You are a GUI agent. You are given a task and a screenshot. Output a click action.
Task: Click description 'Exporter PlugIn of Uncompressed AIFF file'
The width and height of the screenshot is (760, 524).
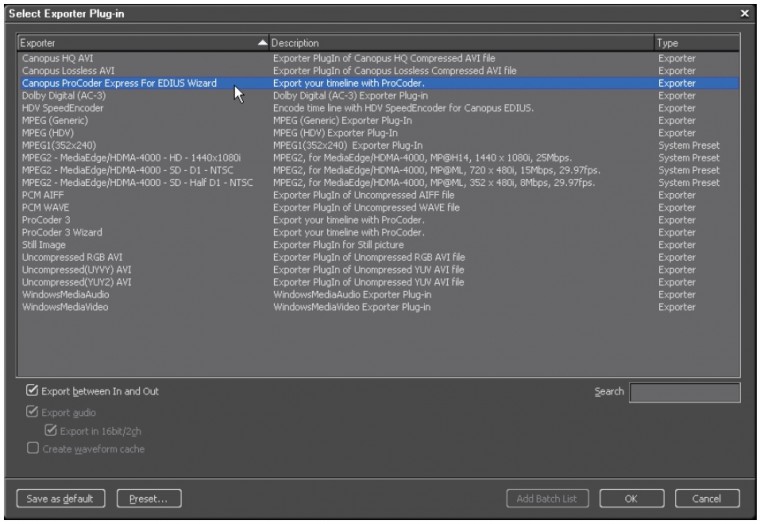364,195
